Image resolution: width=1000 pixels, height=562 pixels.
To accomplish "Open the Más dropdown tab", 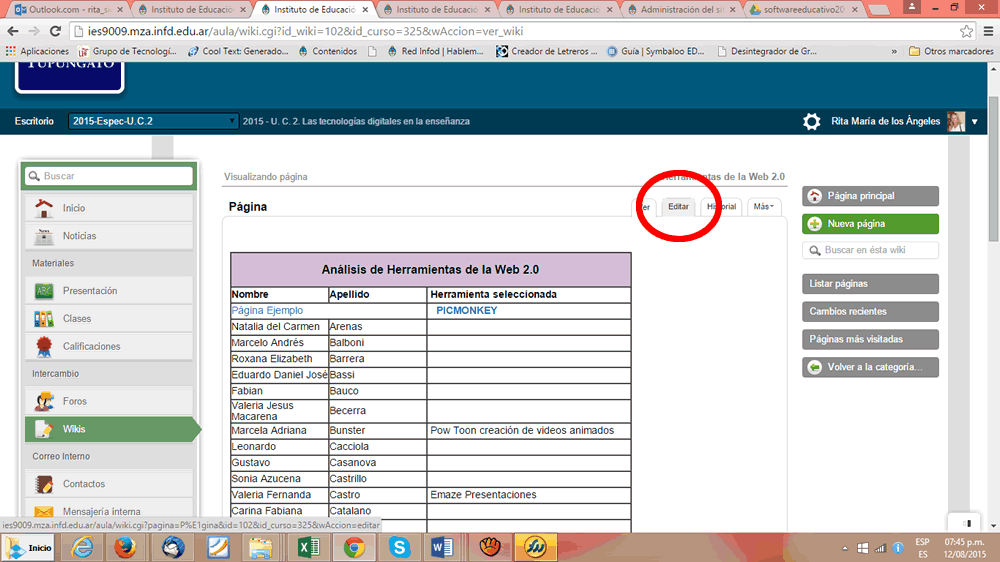I will [763, 207].
